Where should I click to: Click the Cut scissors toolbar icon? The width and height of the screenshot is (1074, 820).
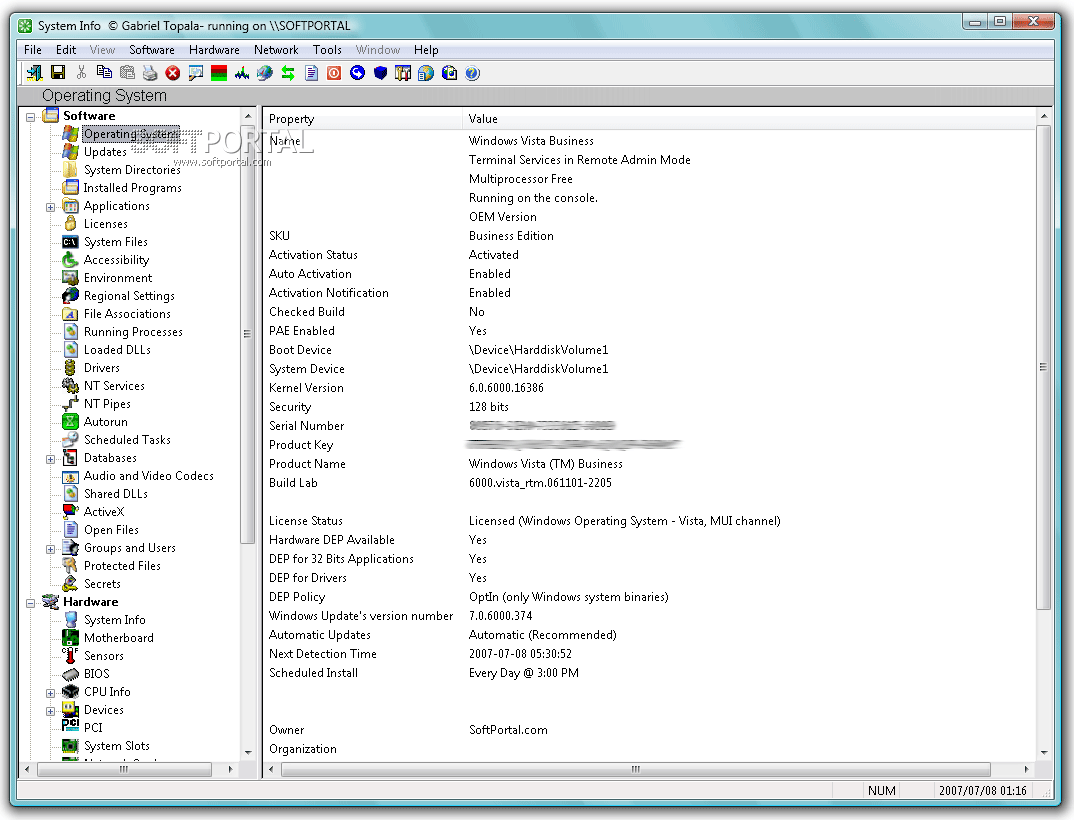(x=81, y=73)
